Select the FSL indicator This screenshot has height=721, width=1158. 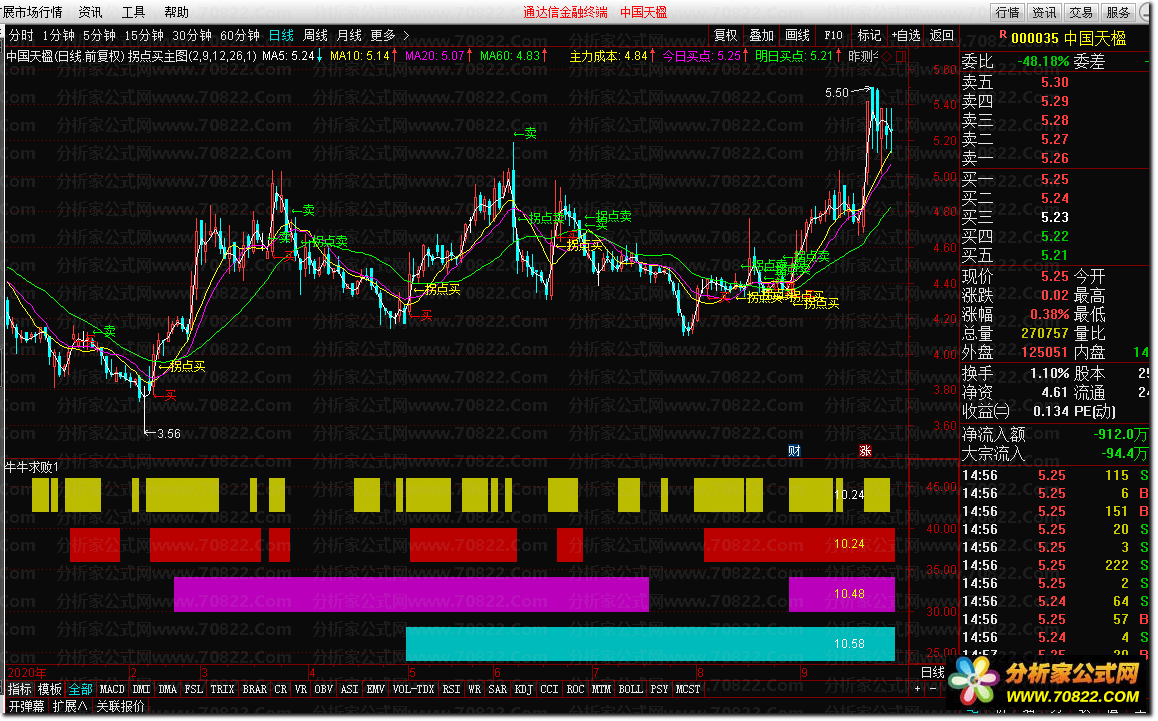193,689
